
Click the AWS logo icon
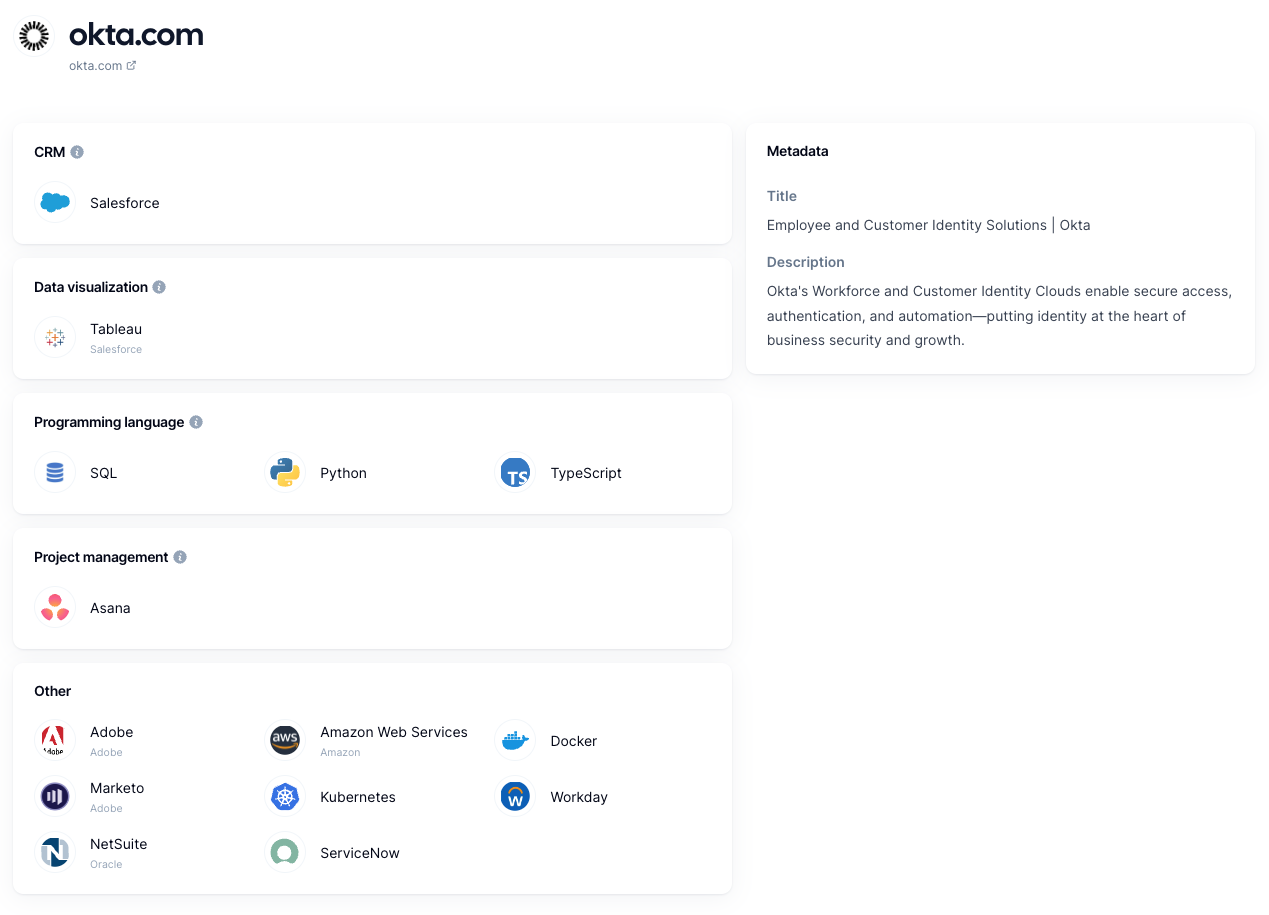point(285,741)
